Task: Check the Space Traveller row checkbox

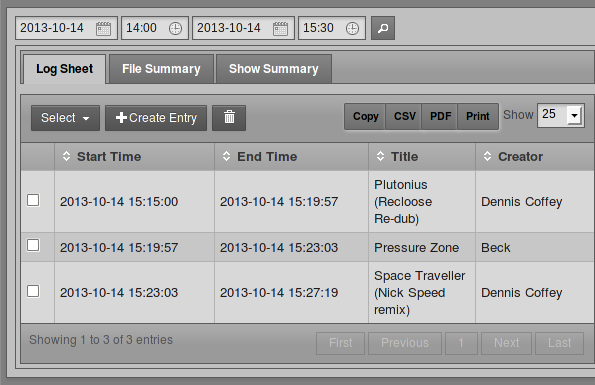Action: coord(33,291)
